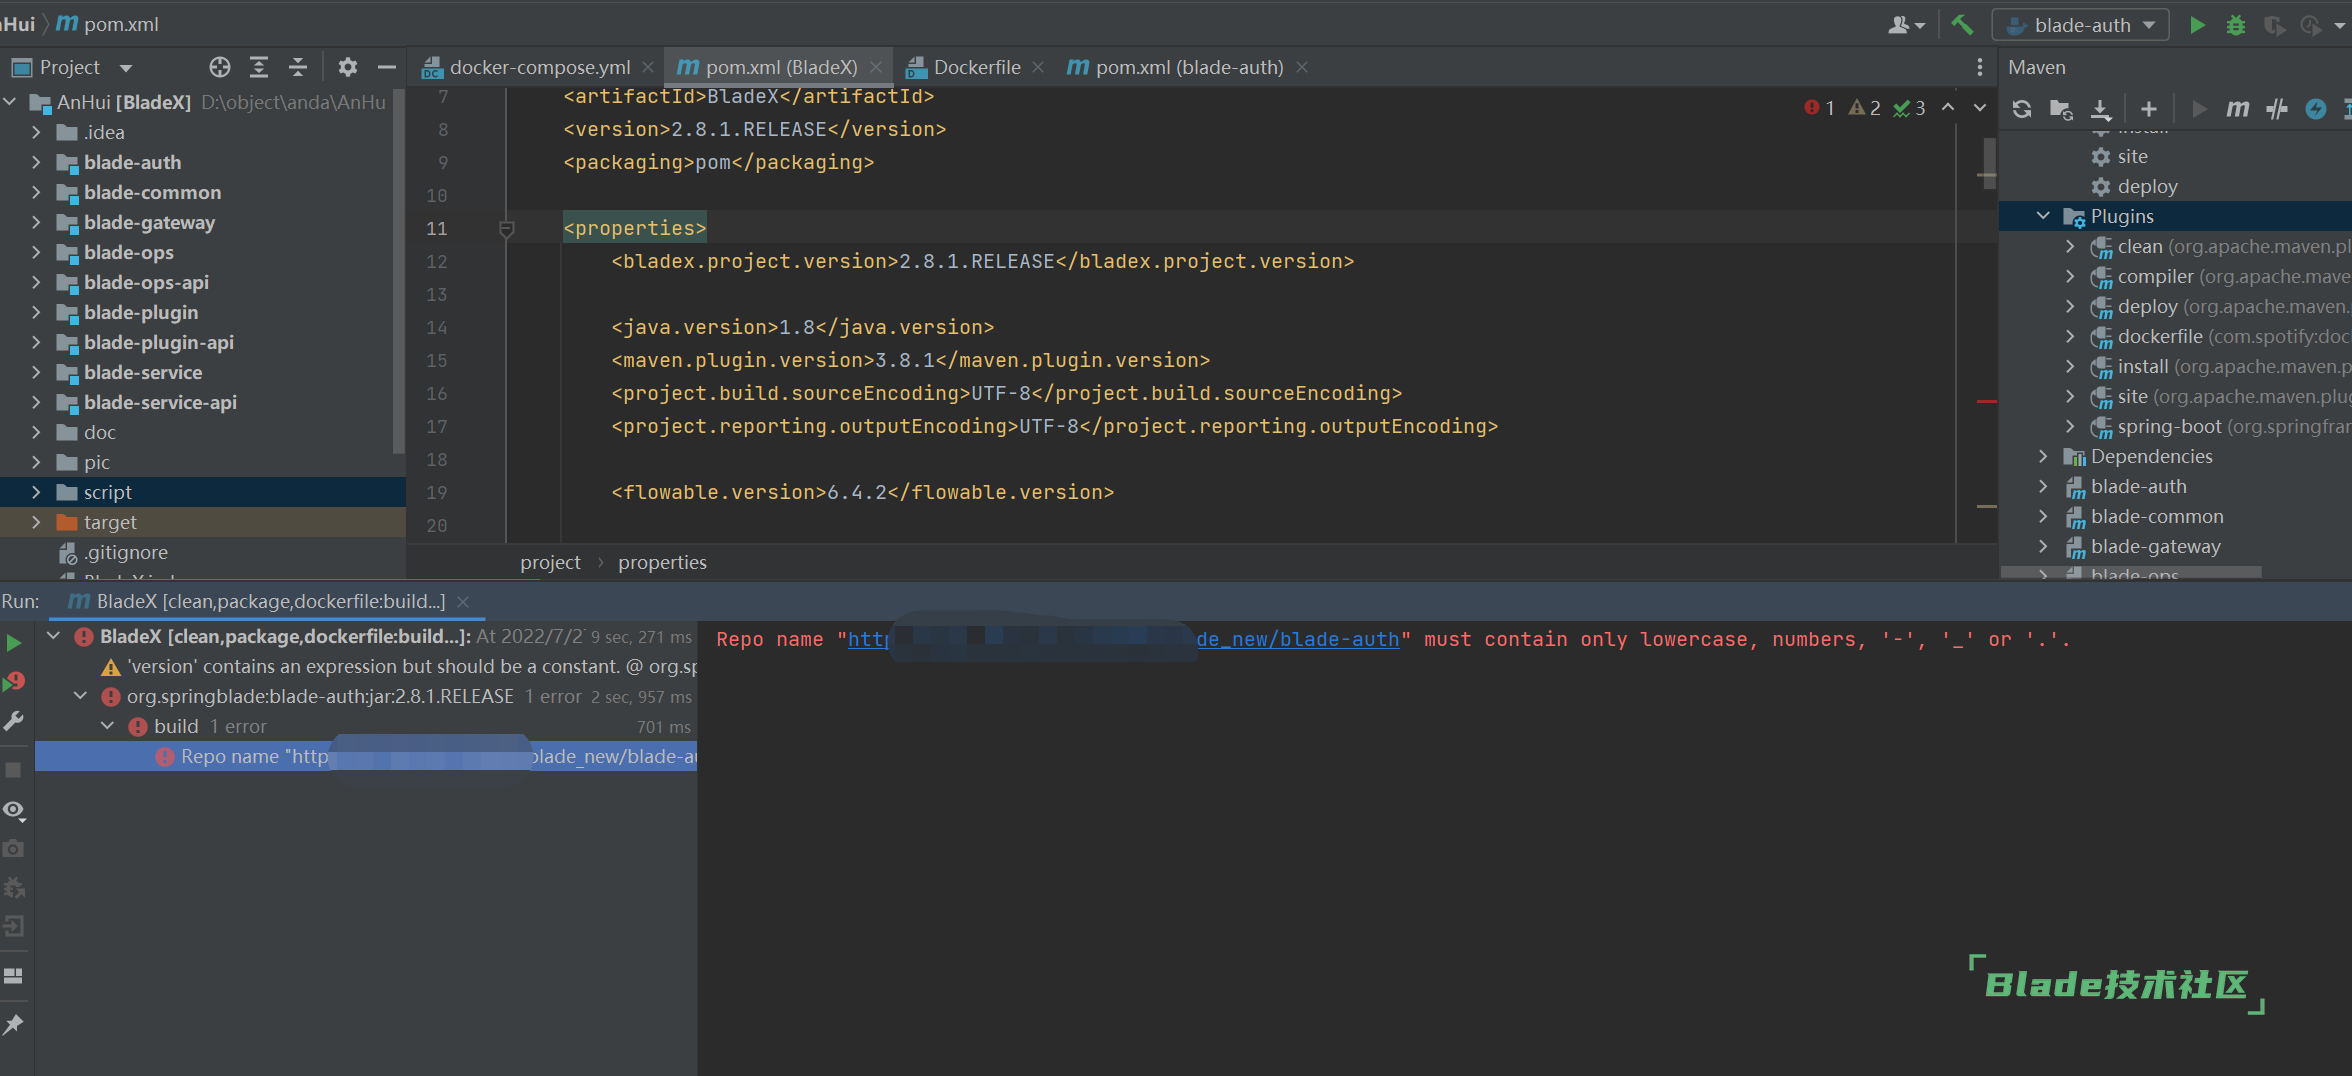Viewport: 2352px width, 1076px height.
Task: Click Generate Sources and Update Folders icon
Action: click(x=2061, y=109)
